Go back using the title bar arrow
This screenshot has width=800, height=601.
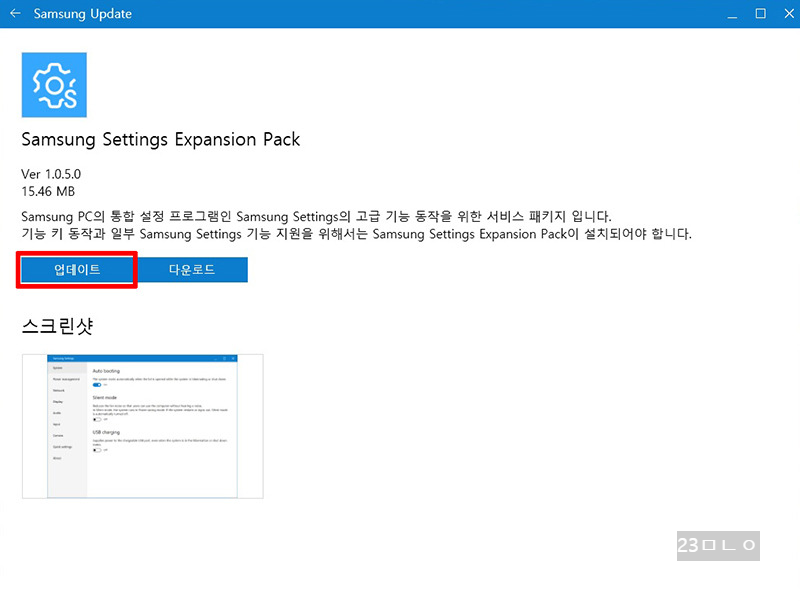coord(15,13)
